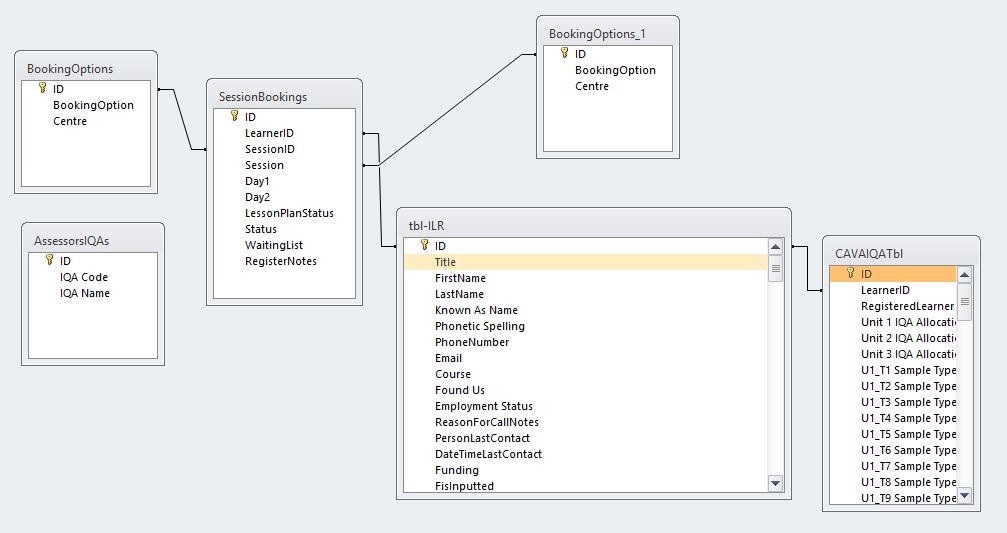Click the tbl-ILR scrollbar thumb

point(776,268)
